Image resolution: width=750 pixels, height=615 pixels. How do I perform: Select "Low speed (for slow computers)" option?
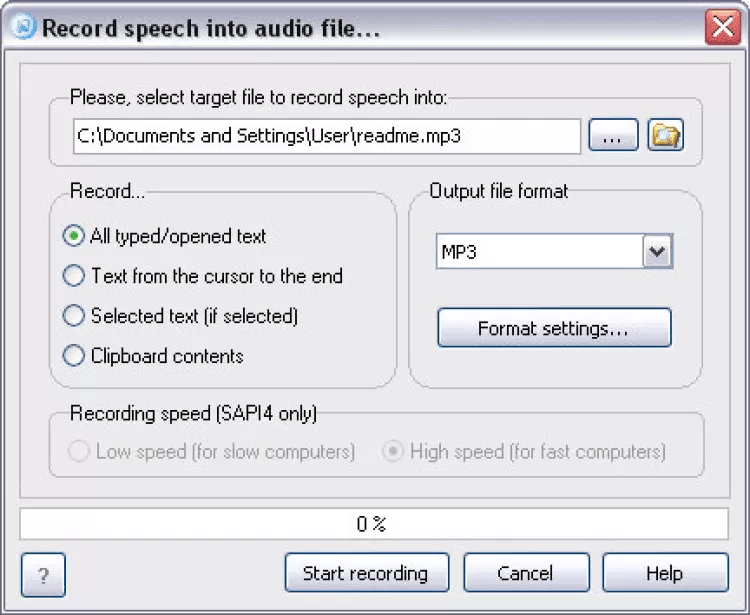[78, 452]
